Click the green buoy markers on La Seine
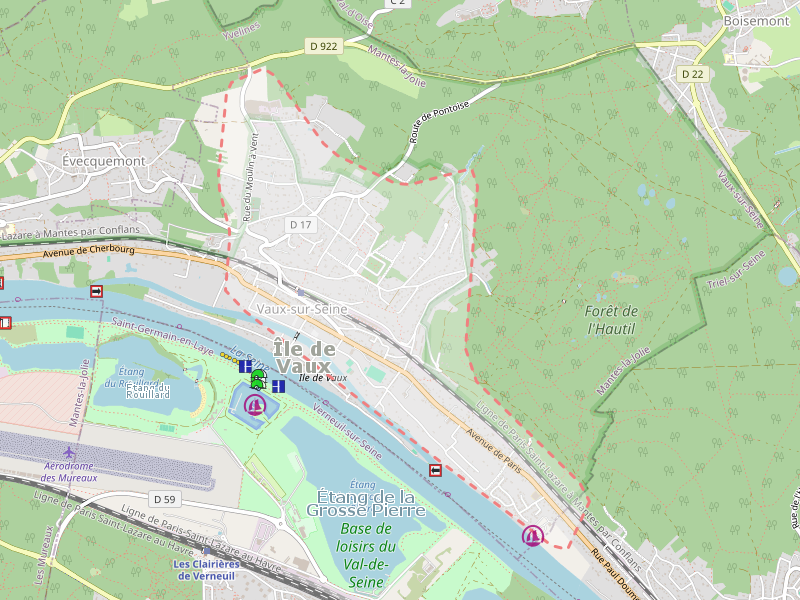The image size is (800, 600). coord(259,380)
